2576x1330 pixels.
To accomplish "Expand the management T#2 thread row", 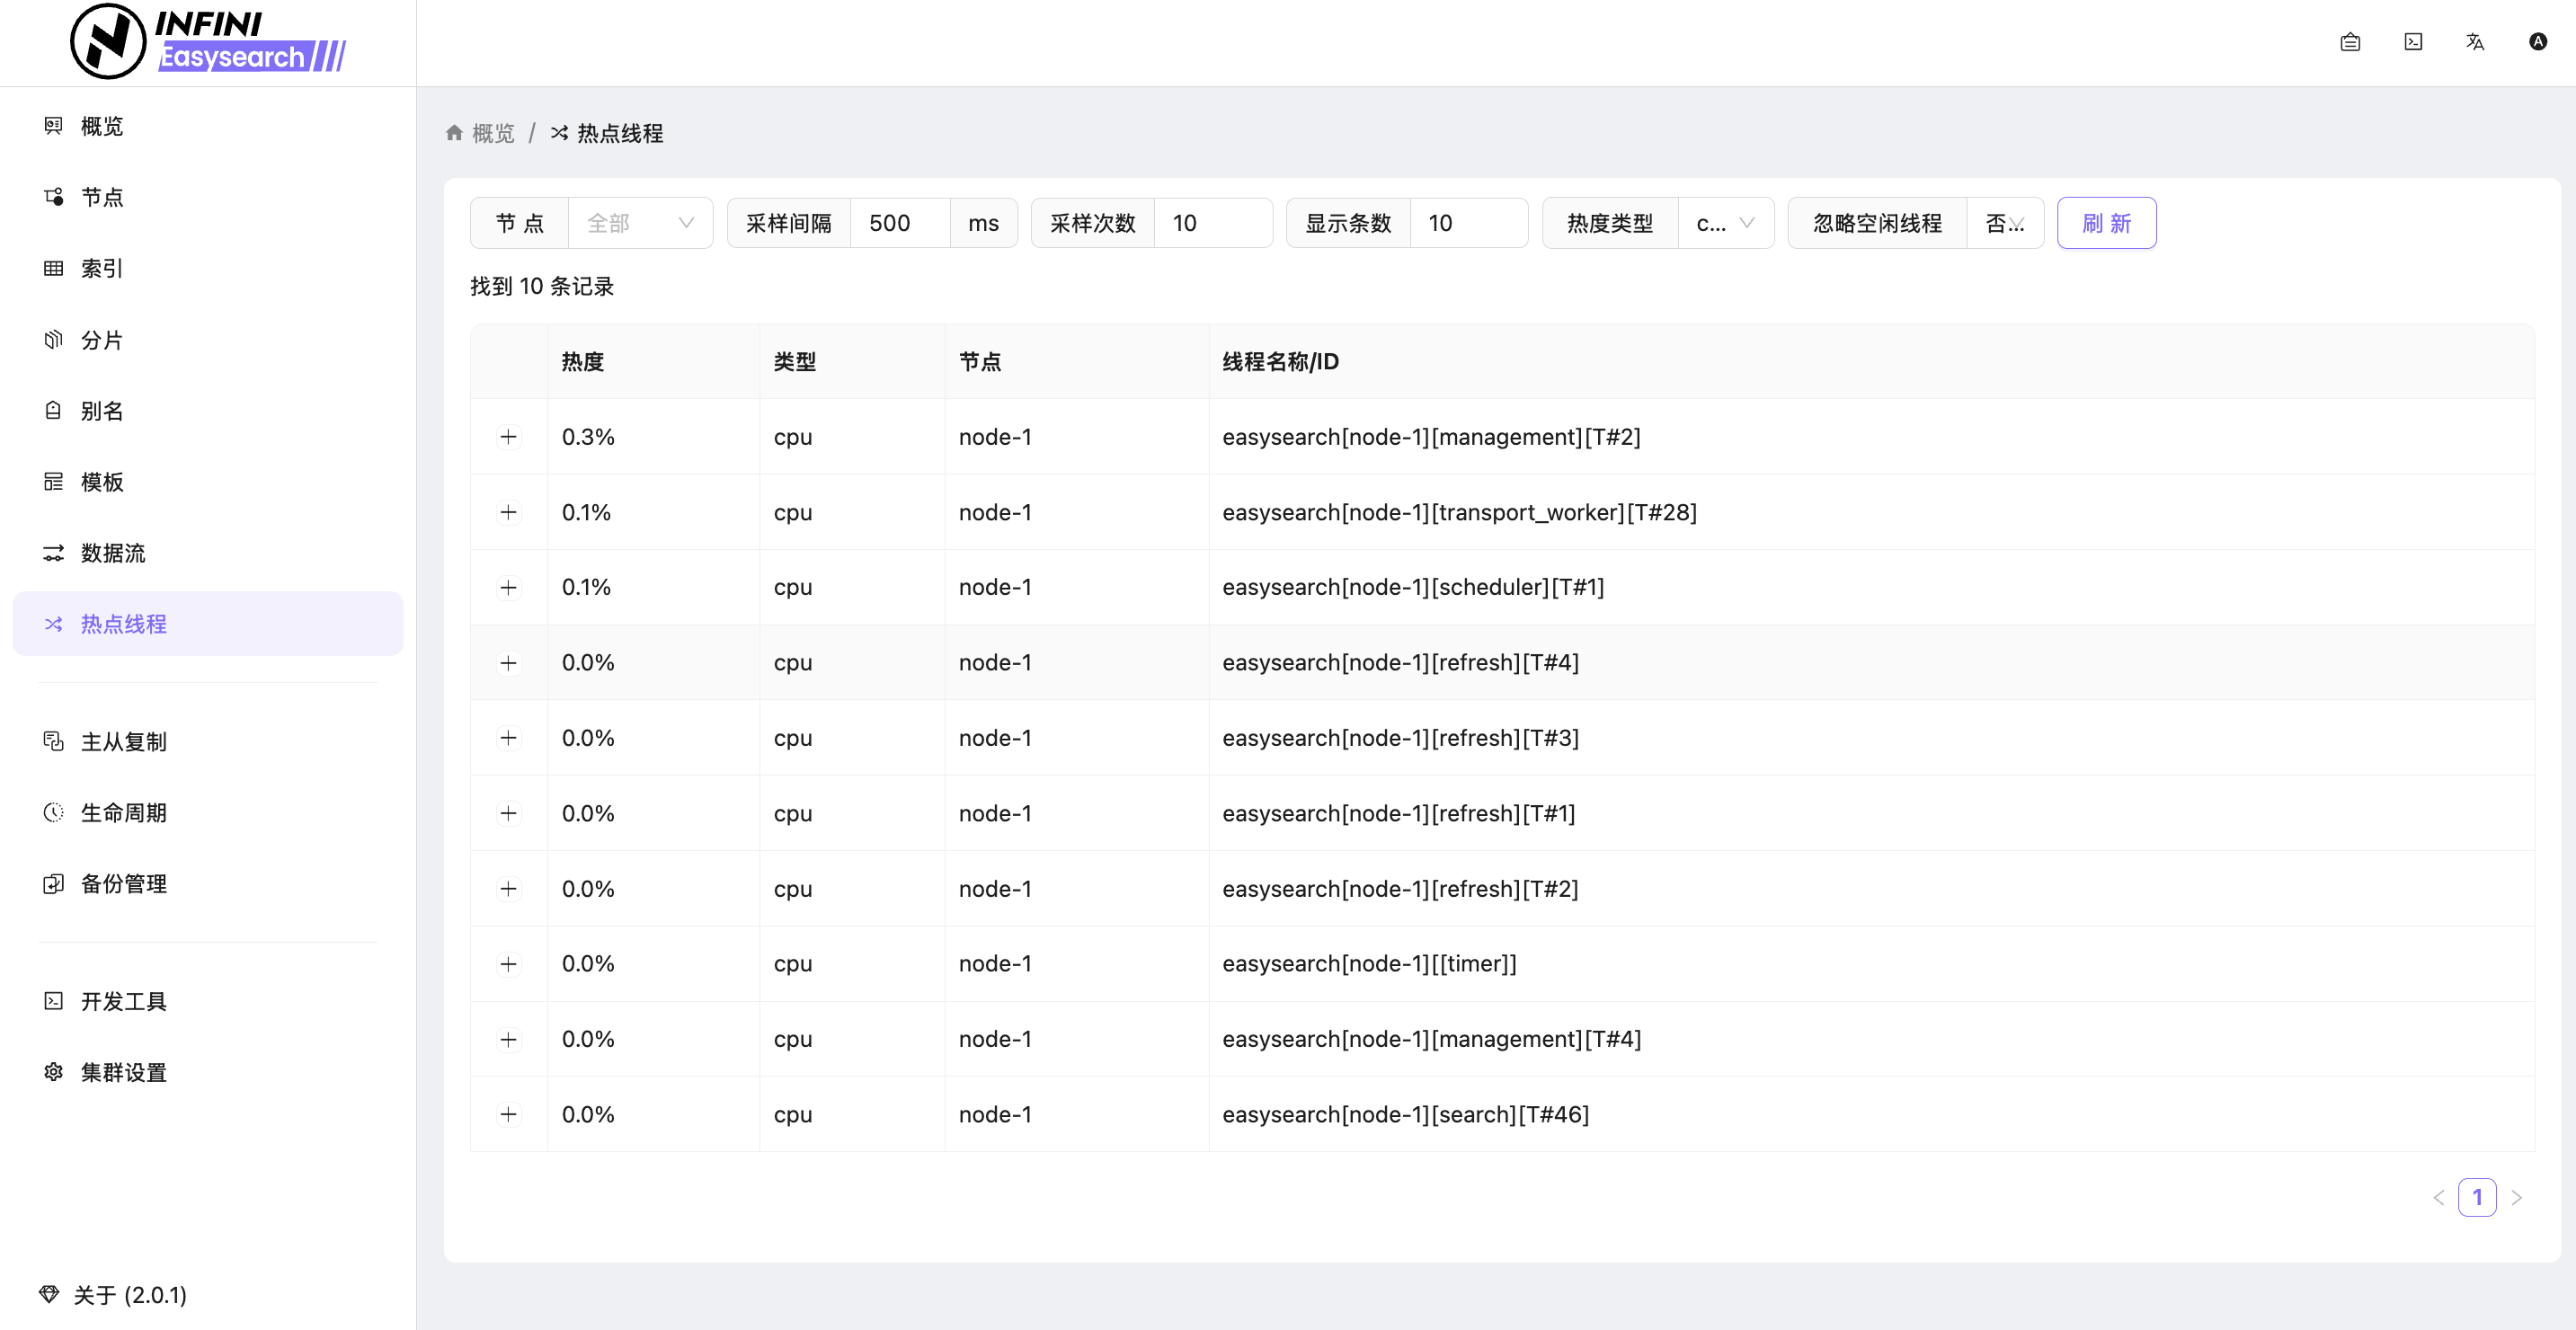I will coord(508,437).
